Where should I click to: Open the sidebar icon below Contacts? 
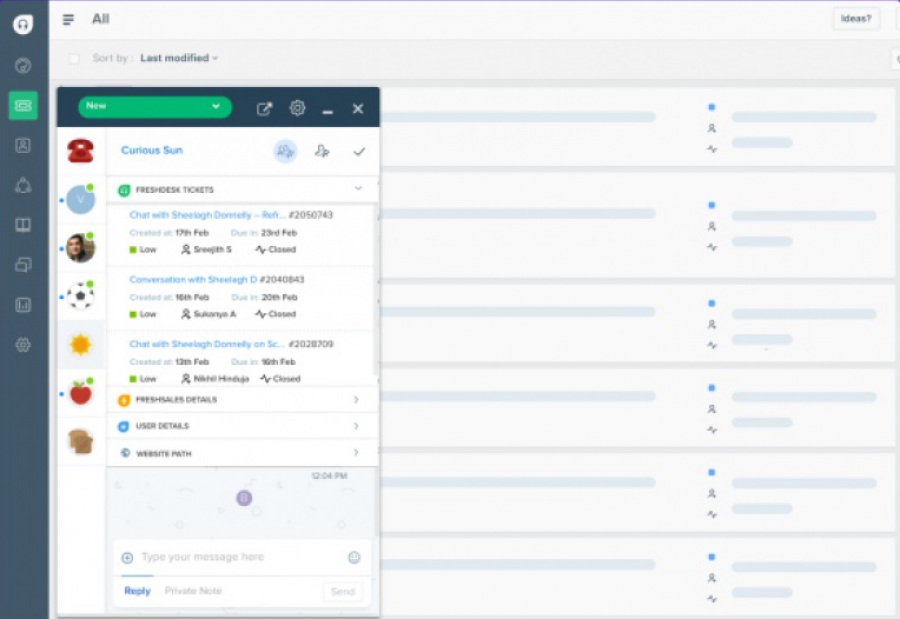coord(23,185)
